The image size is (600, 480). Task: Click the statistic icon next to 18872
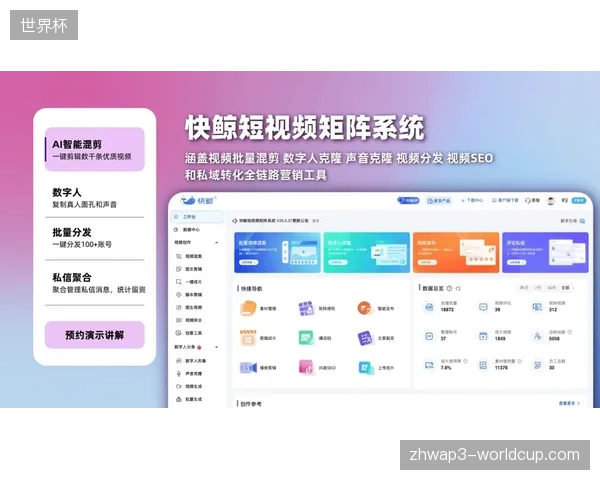click(429, 307)
